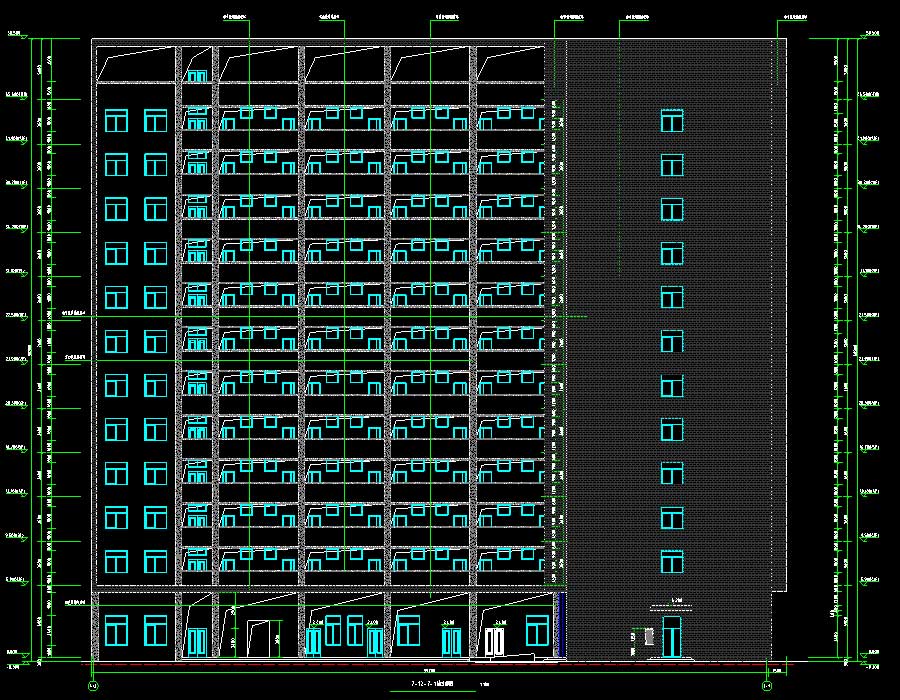This screenshot has height=700, width=900.
Task: Select small window in top-floor narrow column
Action: coord(197,76)
